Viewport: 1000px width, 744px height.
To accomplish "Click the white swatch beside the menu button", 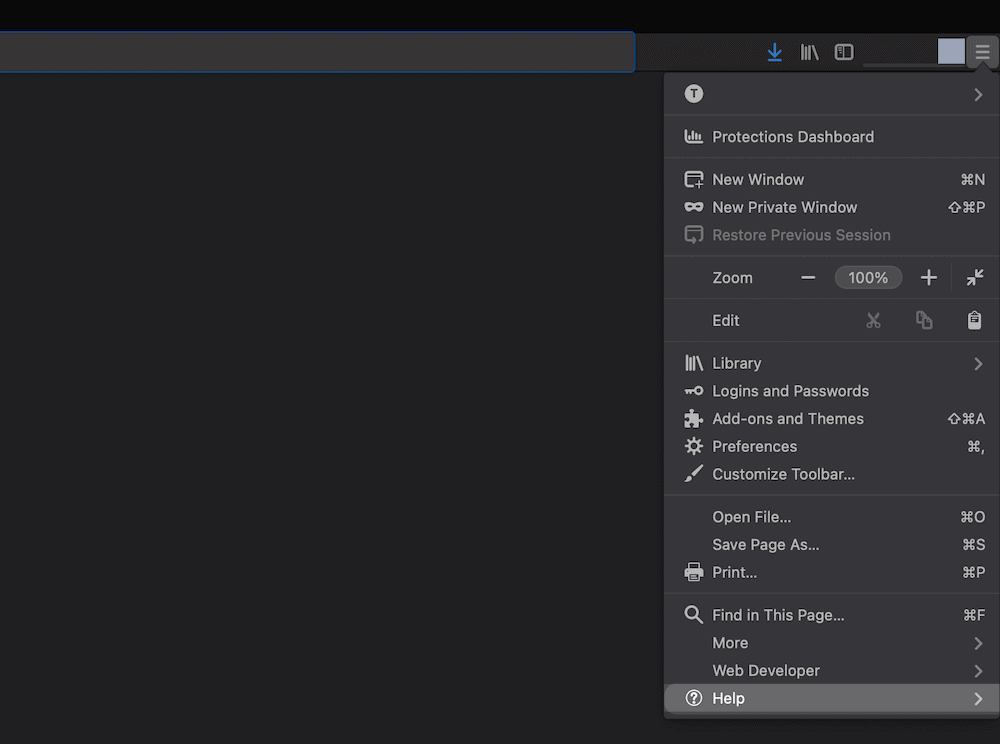I will pos(950,51).
